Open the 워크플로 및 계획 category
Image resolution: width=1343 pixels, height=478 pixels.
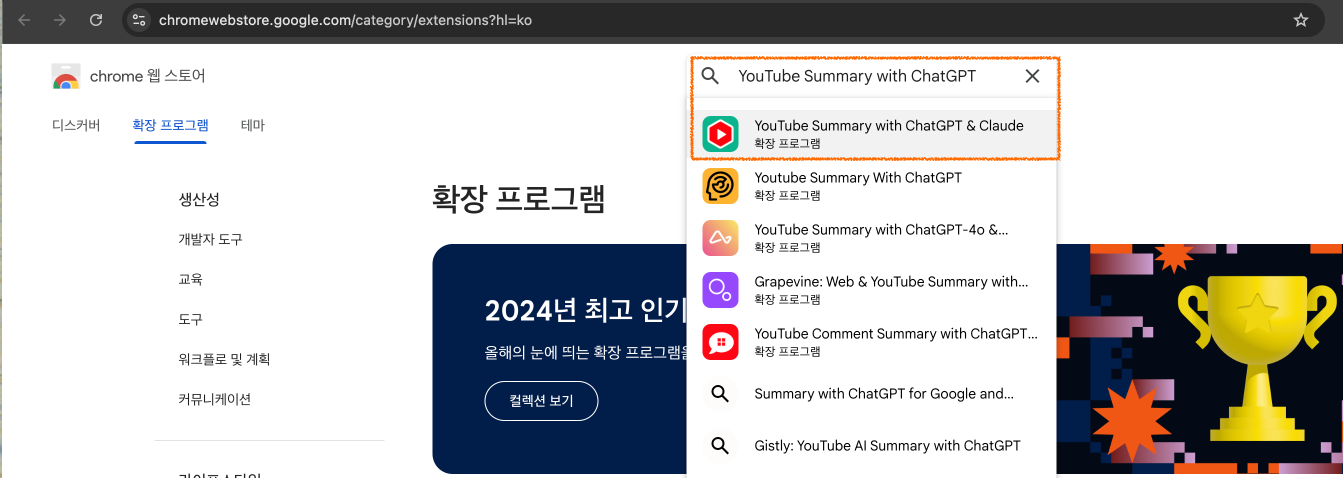click(x=224, y=359)
